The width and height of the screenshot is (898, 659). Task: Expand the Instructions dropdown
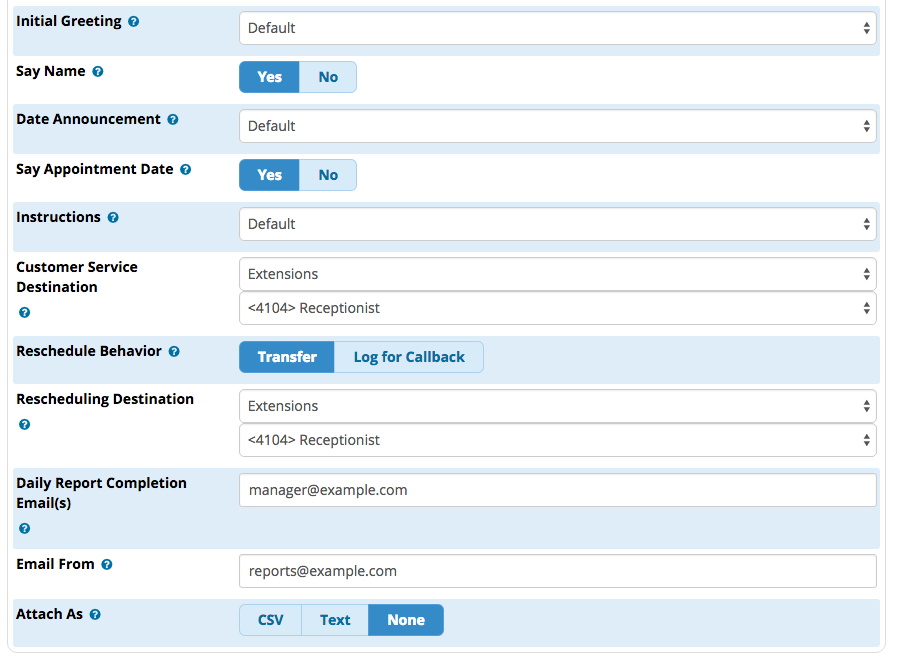(558, 224)
